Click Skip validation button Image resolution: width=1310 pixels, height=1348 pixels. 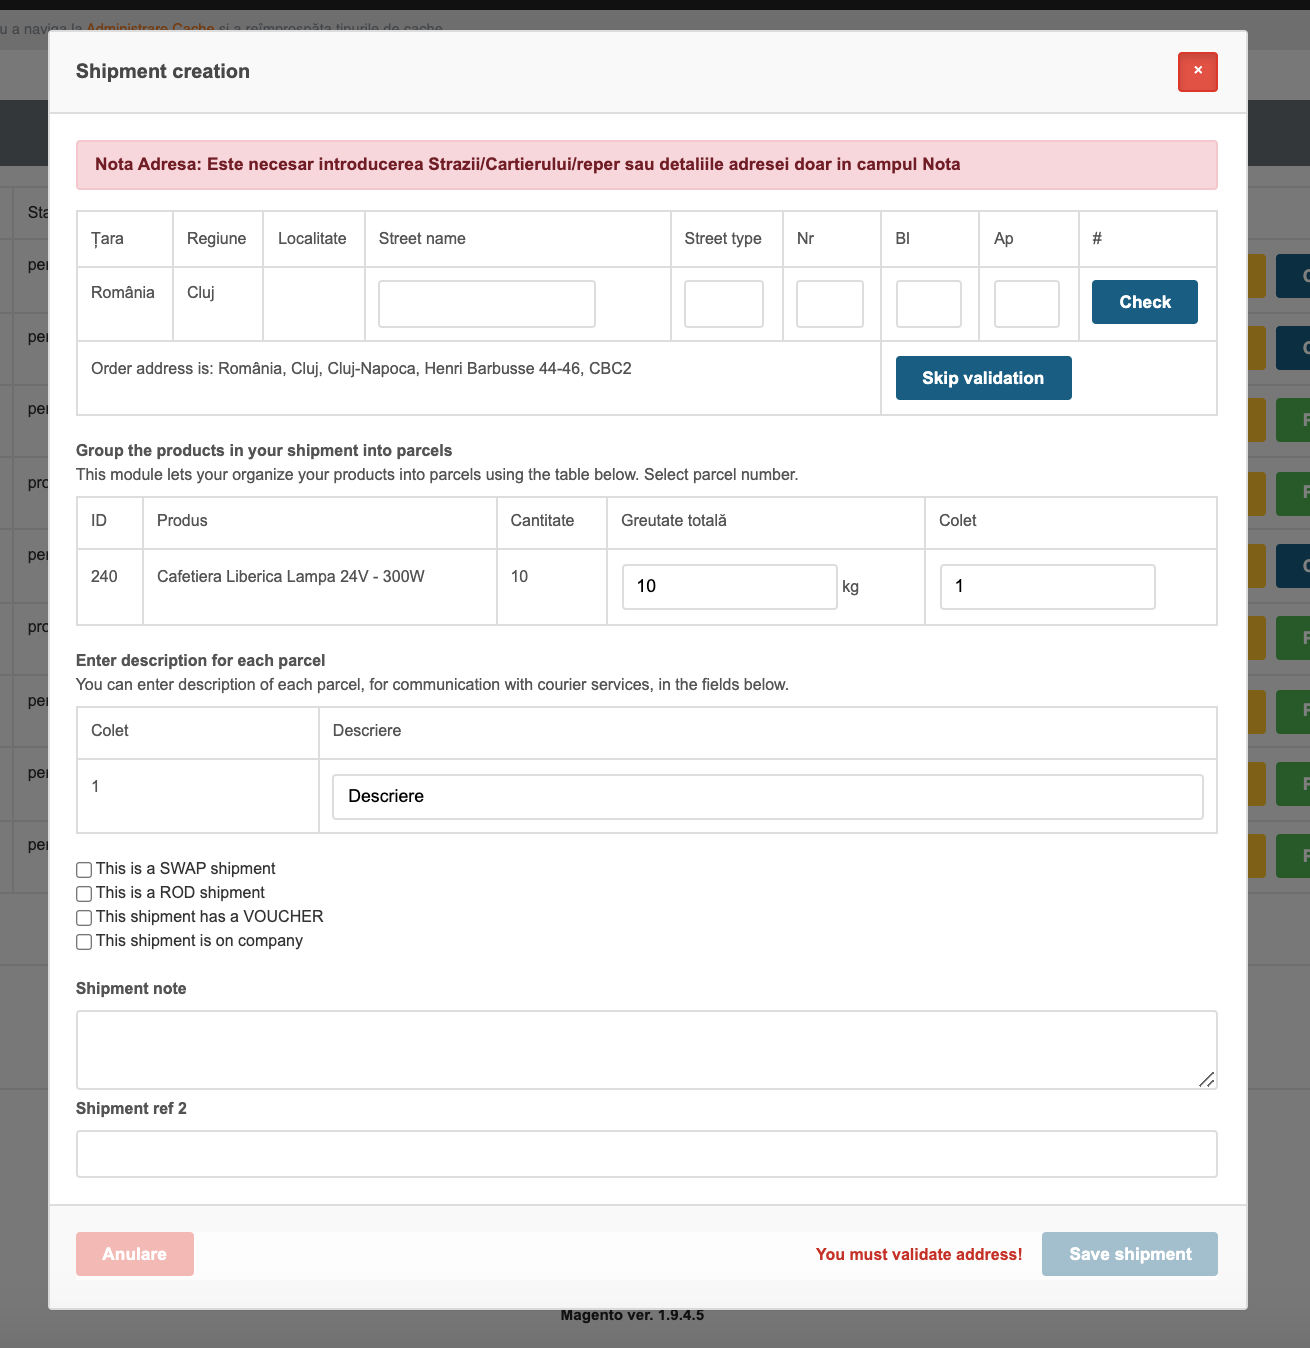click(x=983, y=378)
